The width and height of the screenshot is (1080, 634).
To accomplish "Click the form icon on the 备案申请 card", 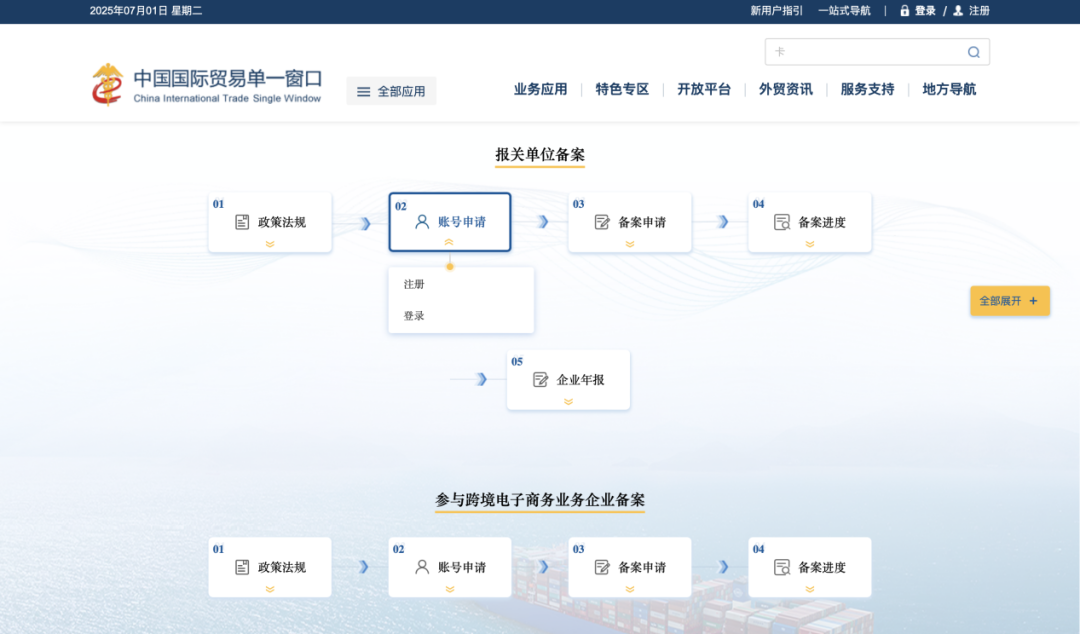I will coord(601,221).
